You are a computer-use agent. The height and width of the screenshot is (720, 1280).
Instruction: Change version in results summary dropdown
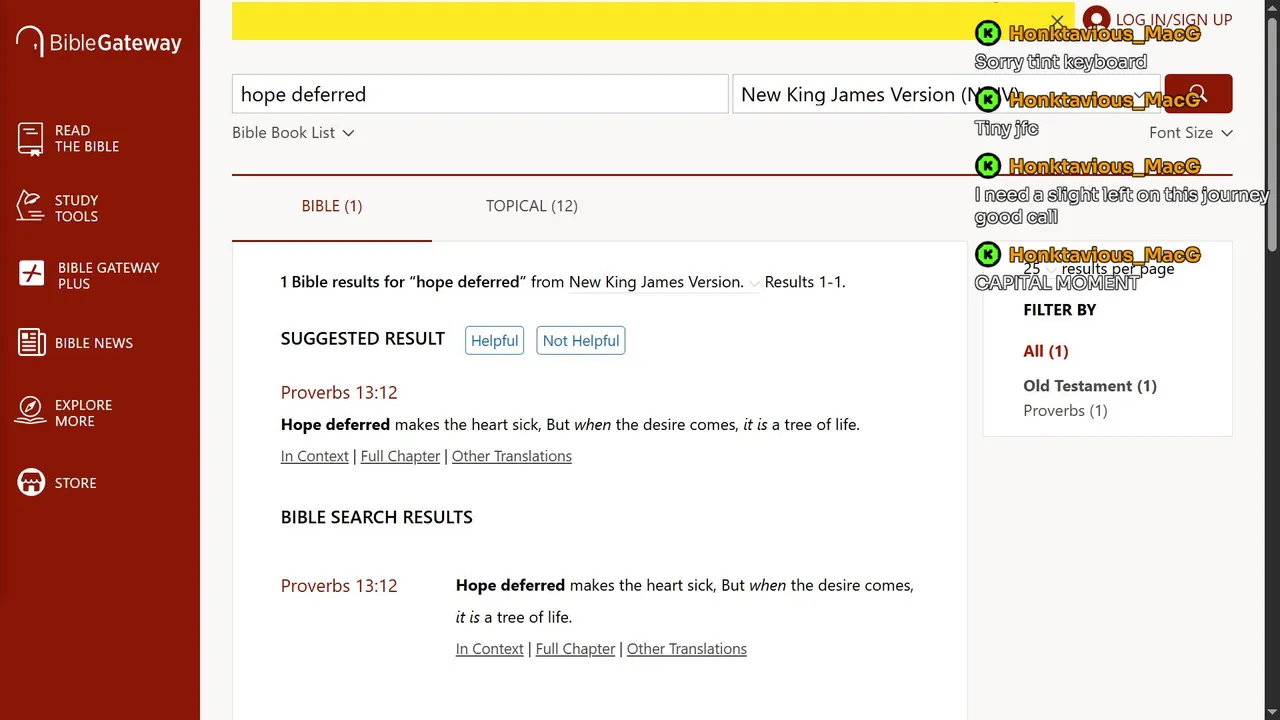tap(663, 282)
